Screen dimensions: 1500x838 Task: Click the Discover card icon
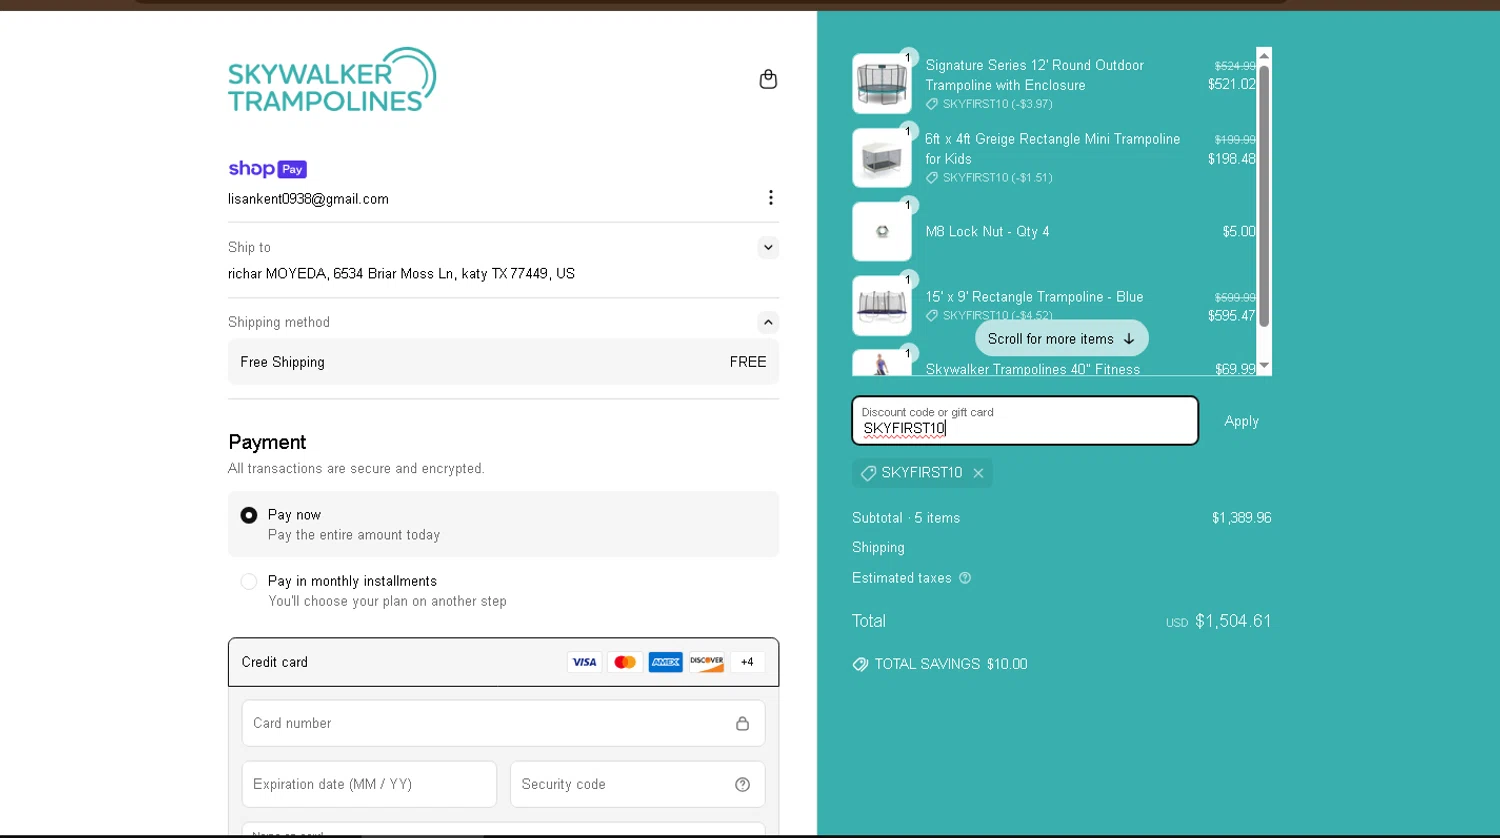(706, 662)
